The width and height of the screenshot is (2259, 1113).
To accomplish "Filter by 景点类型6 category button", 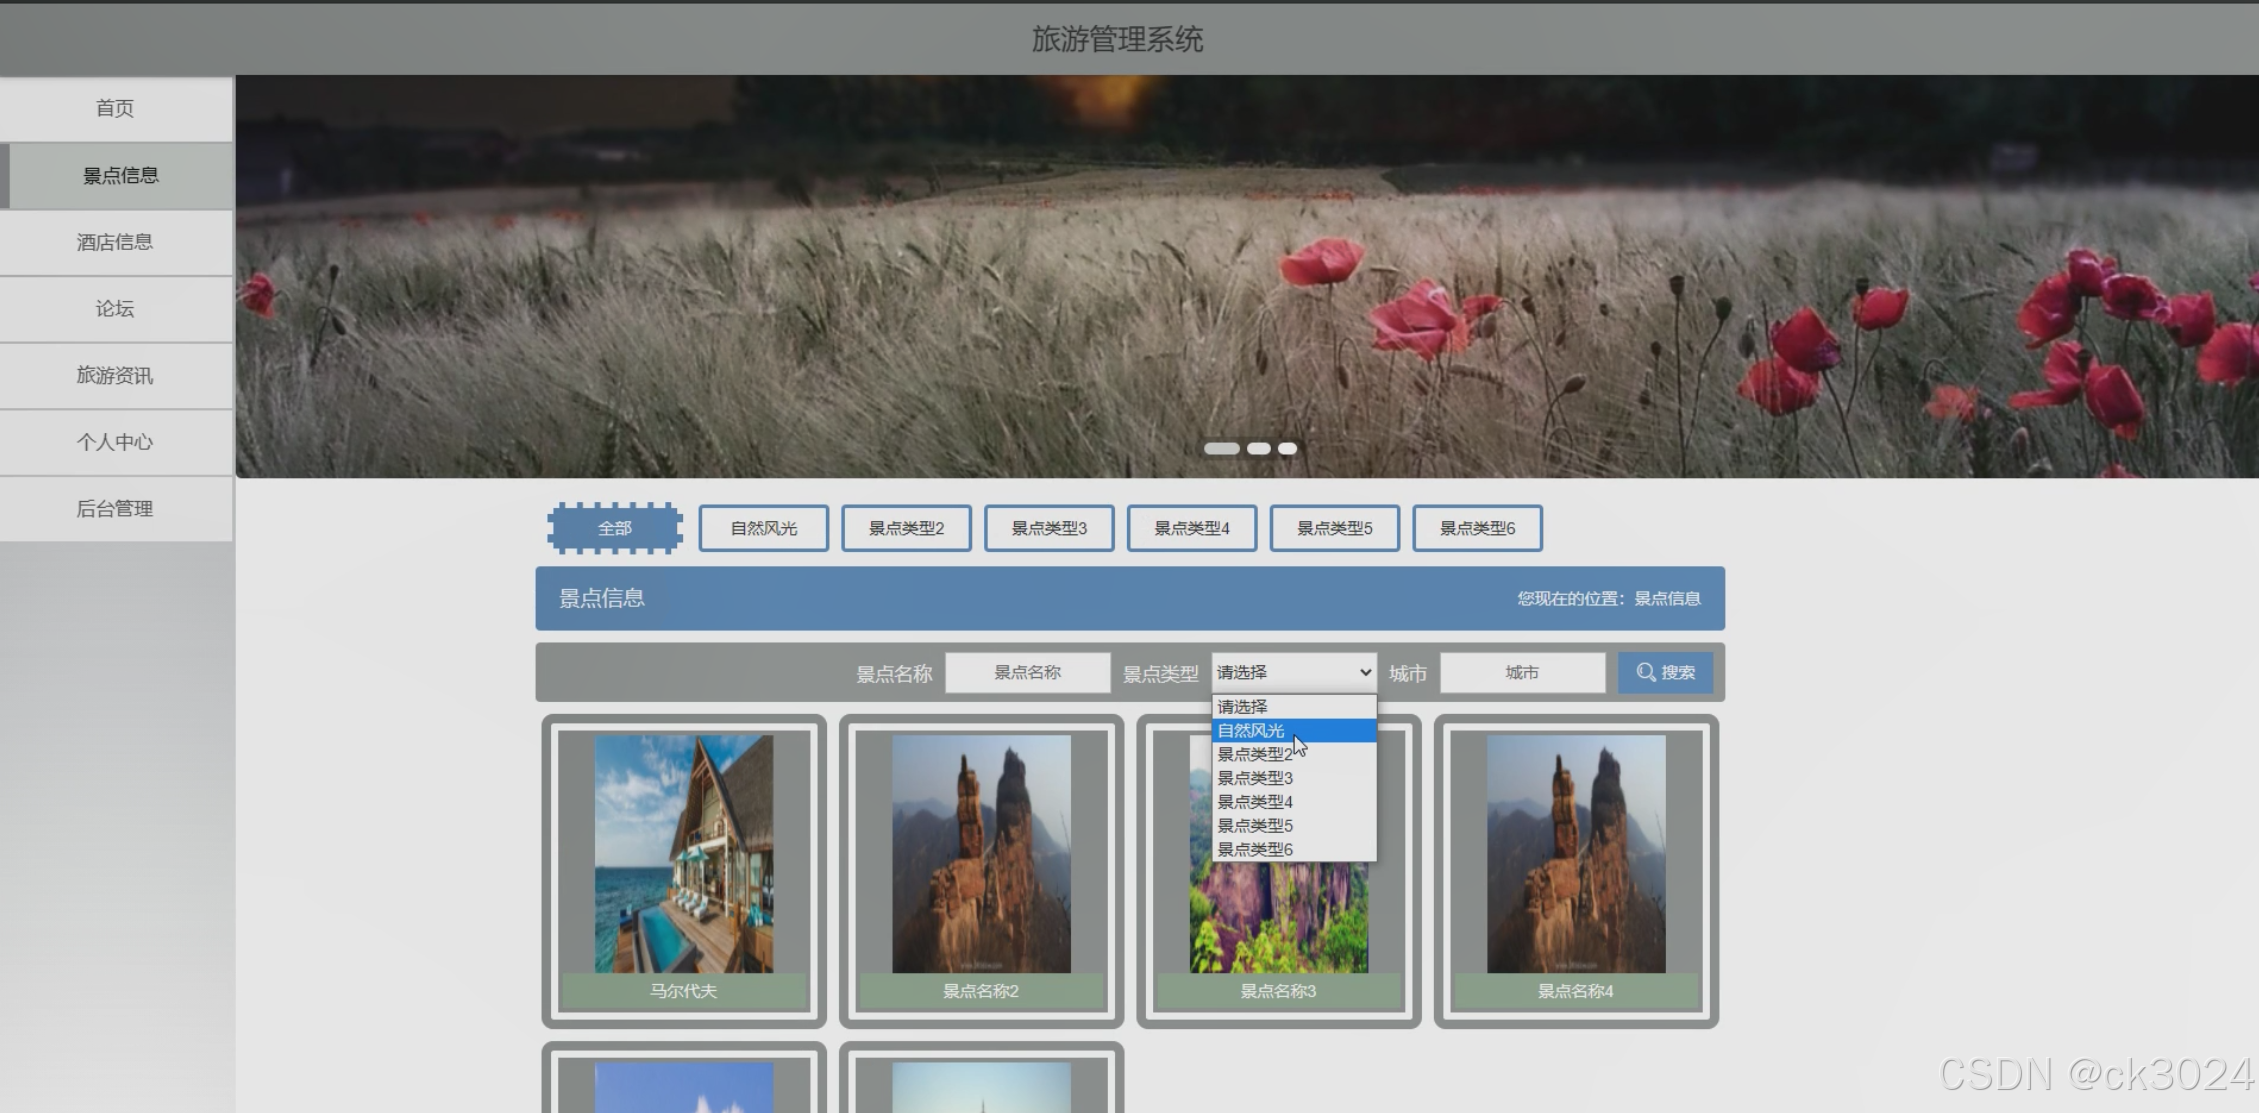I will coord(1477,528).
